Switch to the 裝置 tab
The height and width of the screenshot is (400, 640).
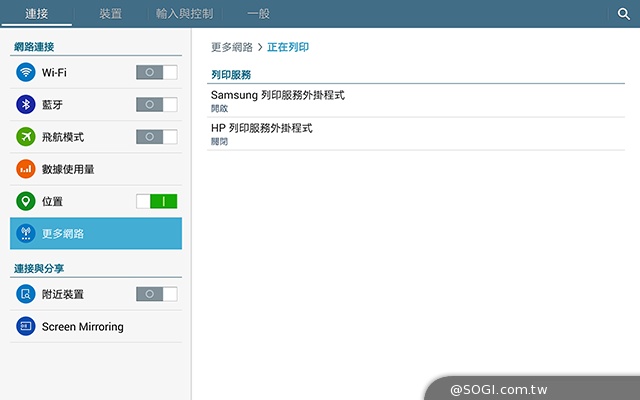pyautogui.click(x=111, y=13)
